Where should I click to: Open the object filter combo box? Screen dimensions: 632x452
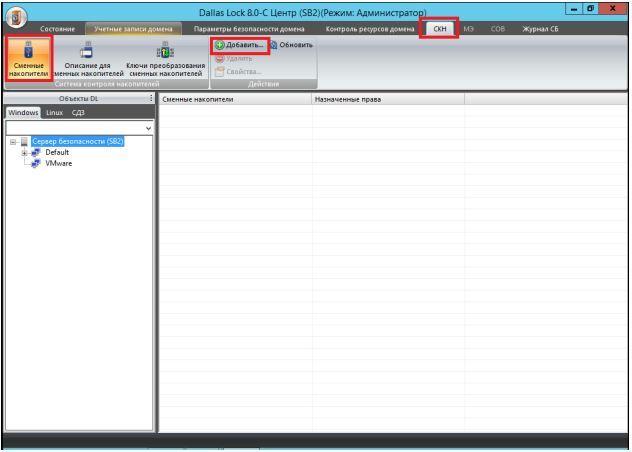point(79,128)
